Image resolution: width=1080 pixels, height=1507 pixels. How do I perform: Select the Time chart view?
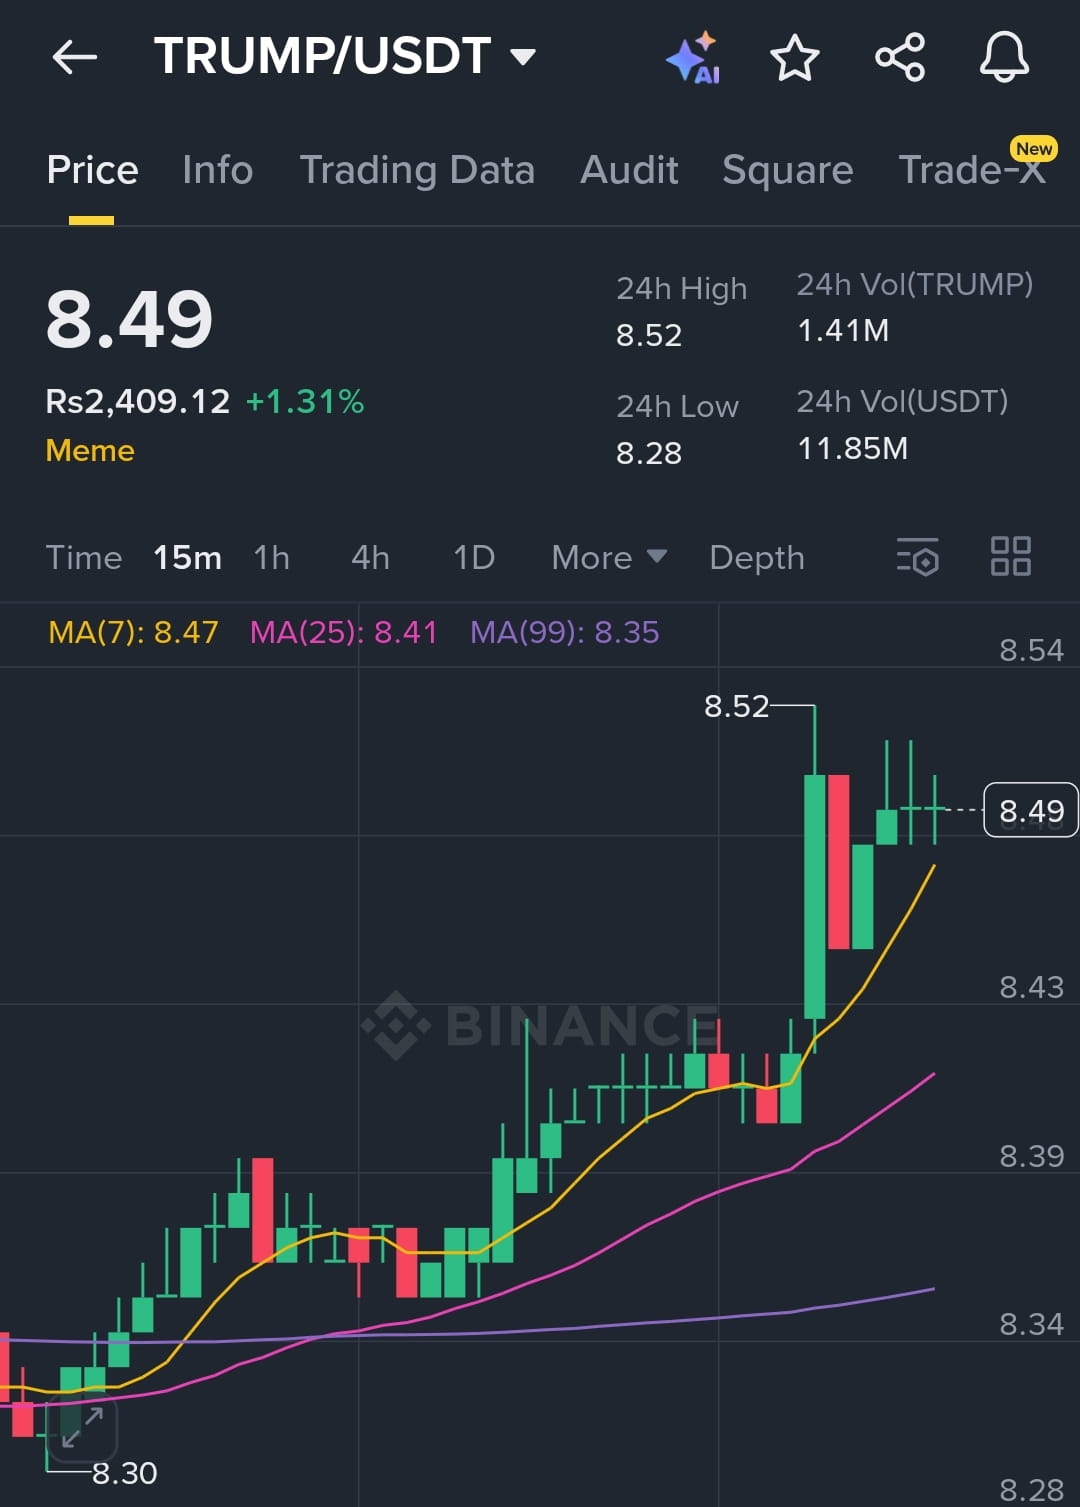click(x=84, y=558)
